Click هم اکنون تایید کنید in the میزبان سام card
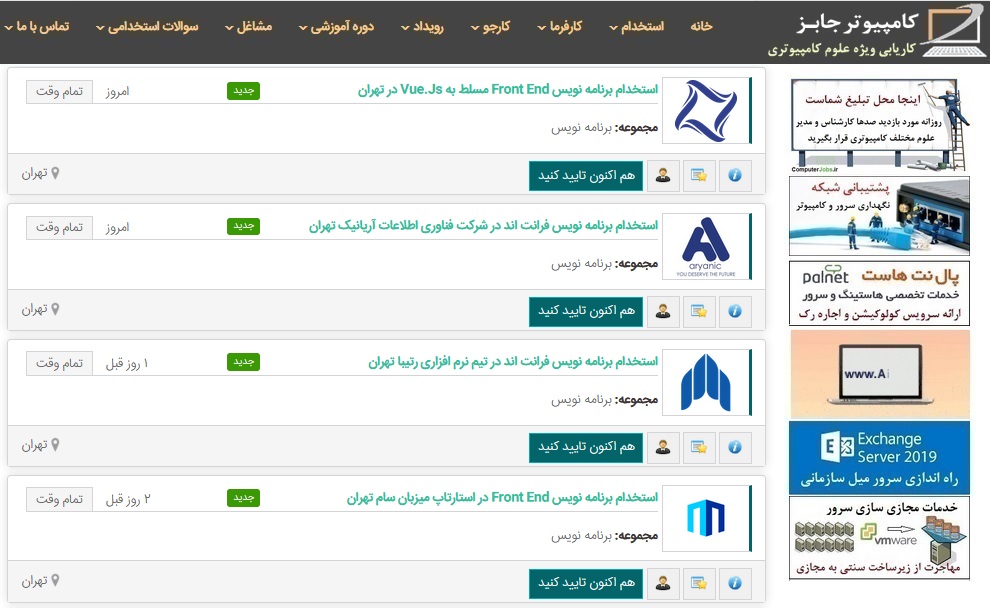The height and width of the screenshot is (608, 990). click(586, 583)
